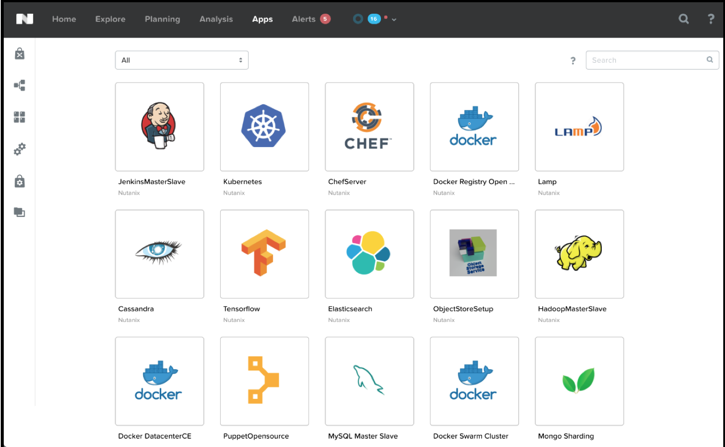Open the Analysis tab
The width and height of the screenshot is (725, 447).
(216, 19)
